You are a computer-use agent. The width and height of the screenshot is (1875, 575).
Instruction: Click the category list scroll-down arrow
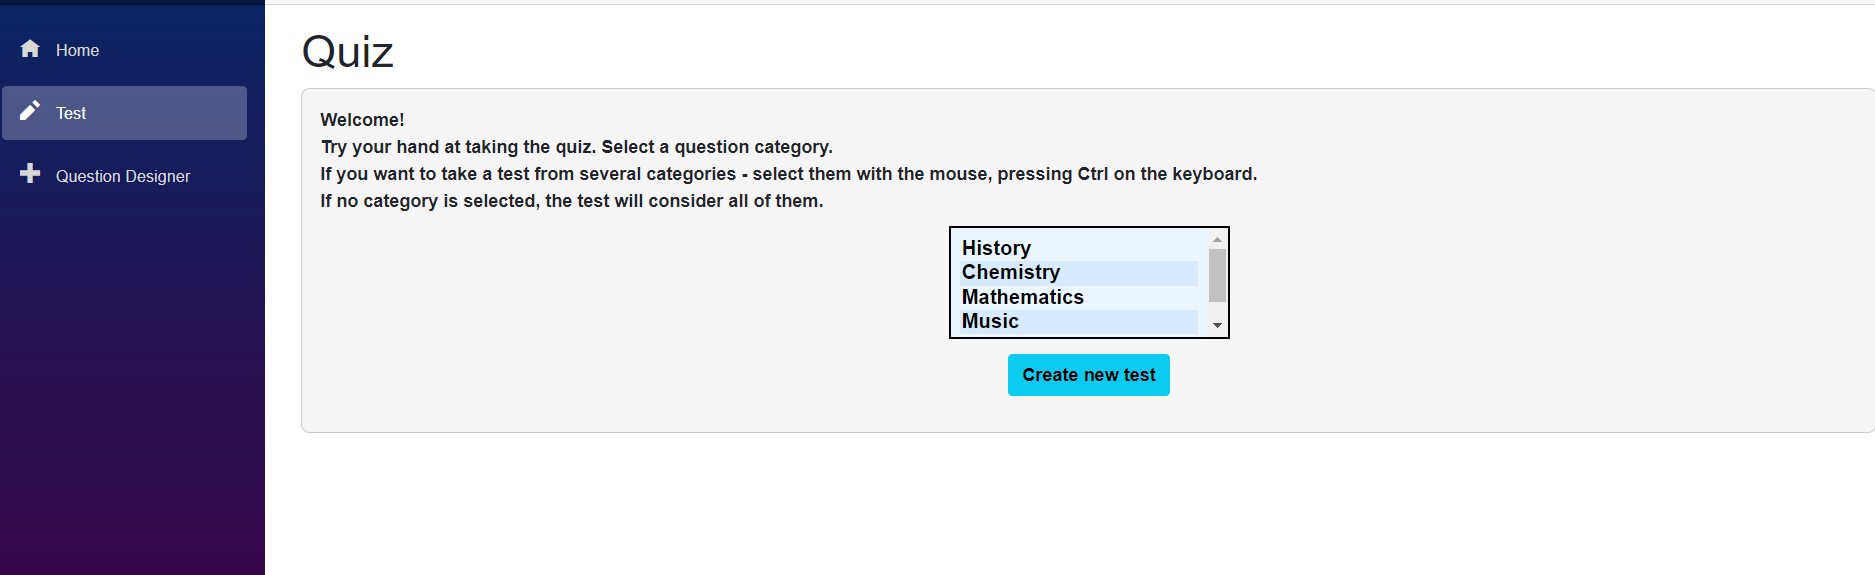(x=1217, y=325)
